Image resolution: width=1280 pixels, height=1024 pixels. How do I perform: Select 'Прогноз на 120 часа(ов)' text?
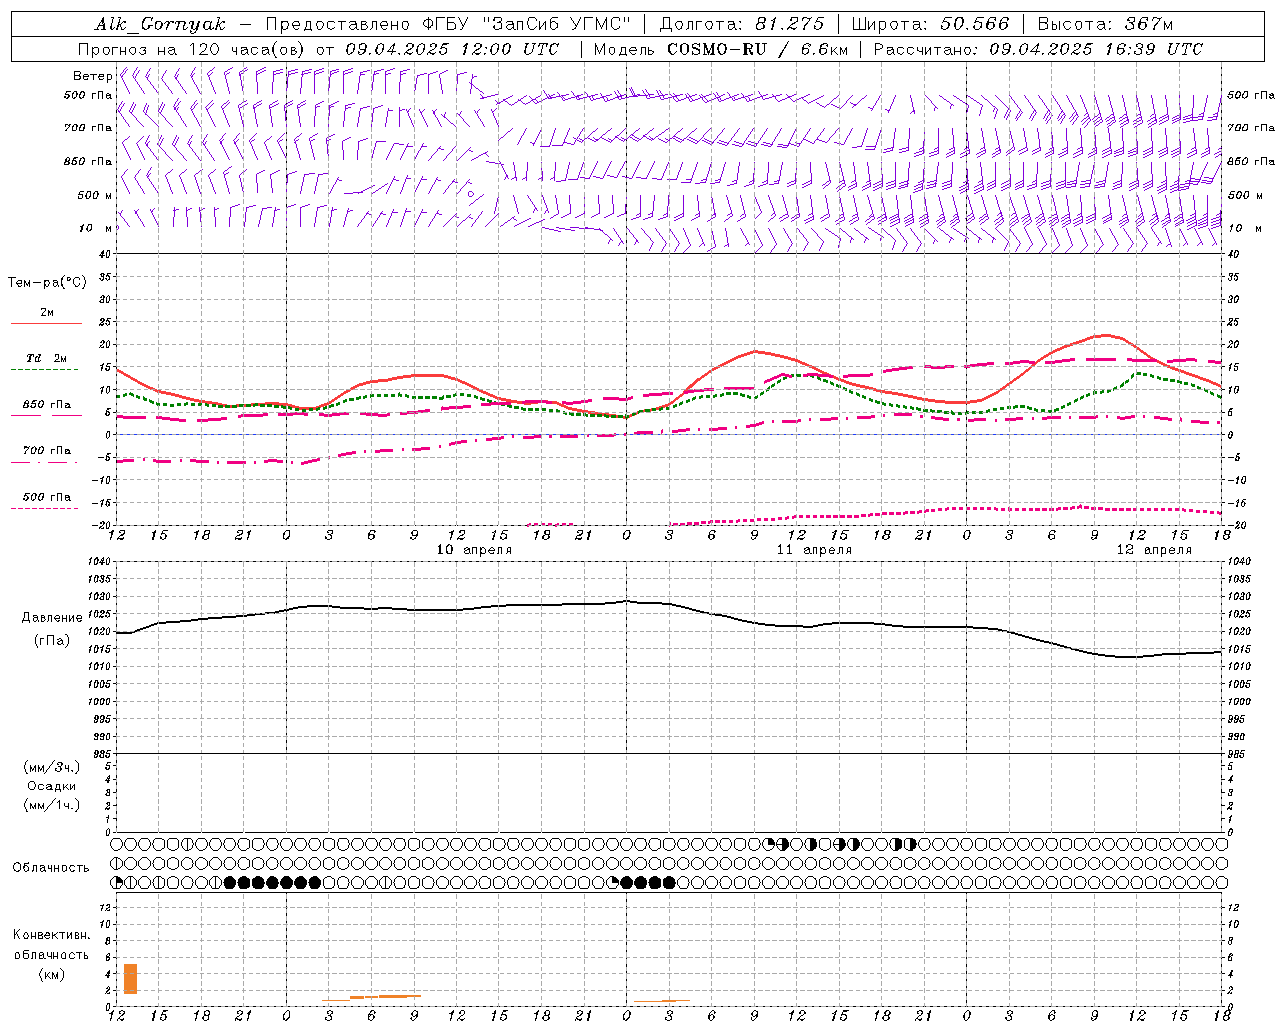192,49
